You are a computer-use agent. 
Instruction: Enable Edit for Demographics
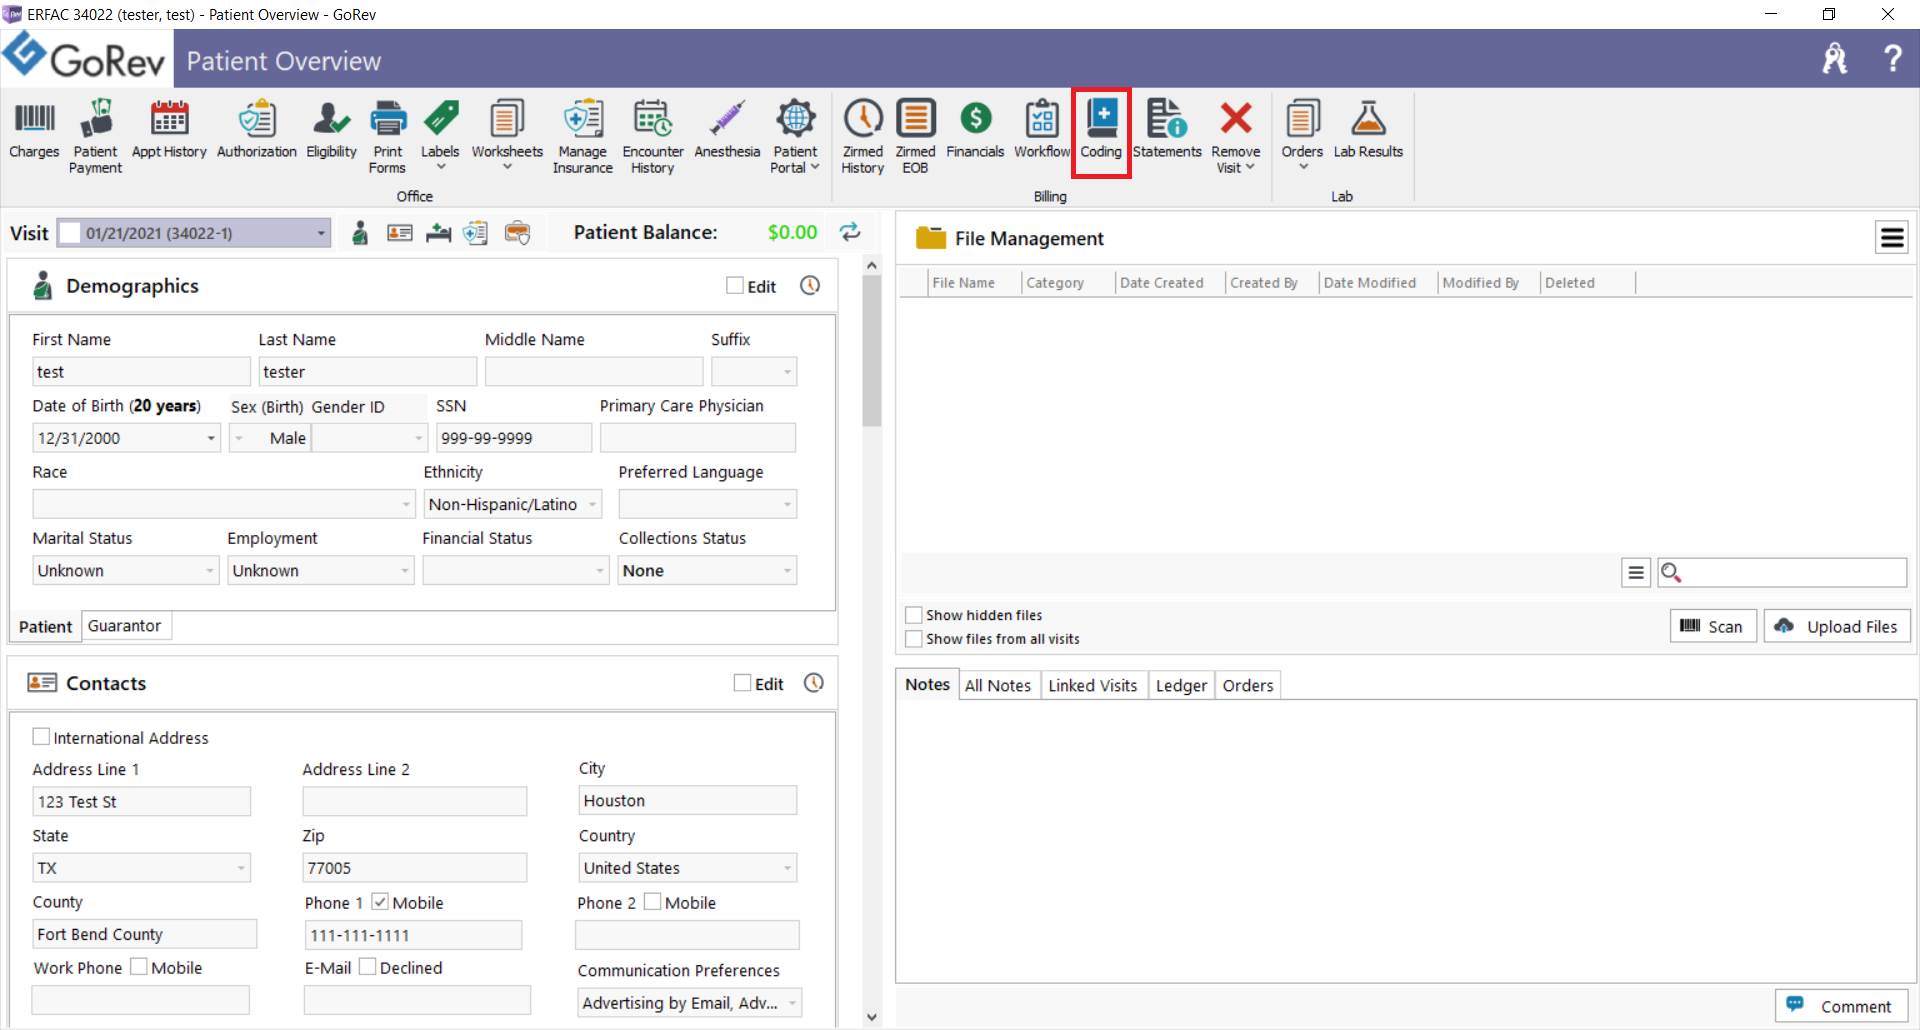click(735, 286)
